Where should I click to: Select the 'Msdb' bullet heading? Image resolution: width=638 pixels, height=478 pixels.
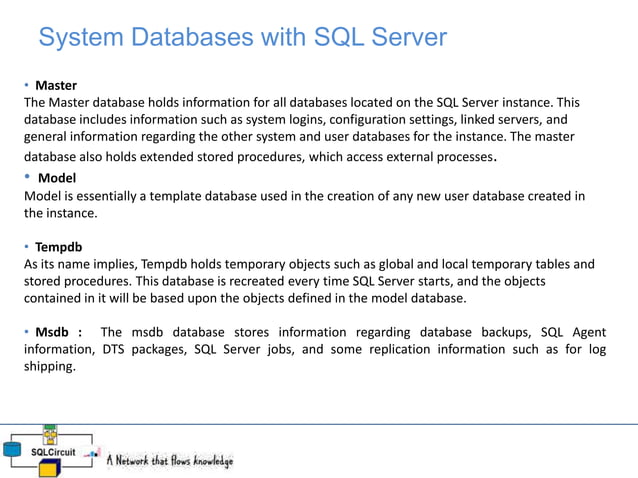point(52,332)
